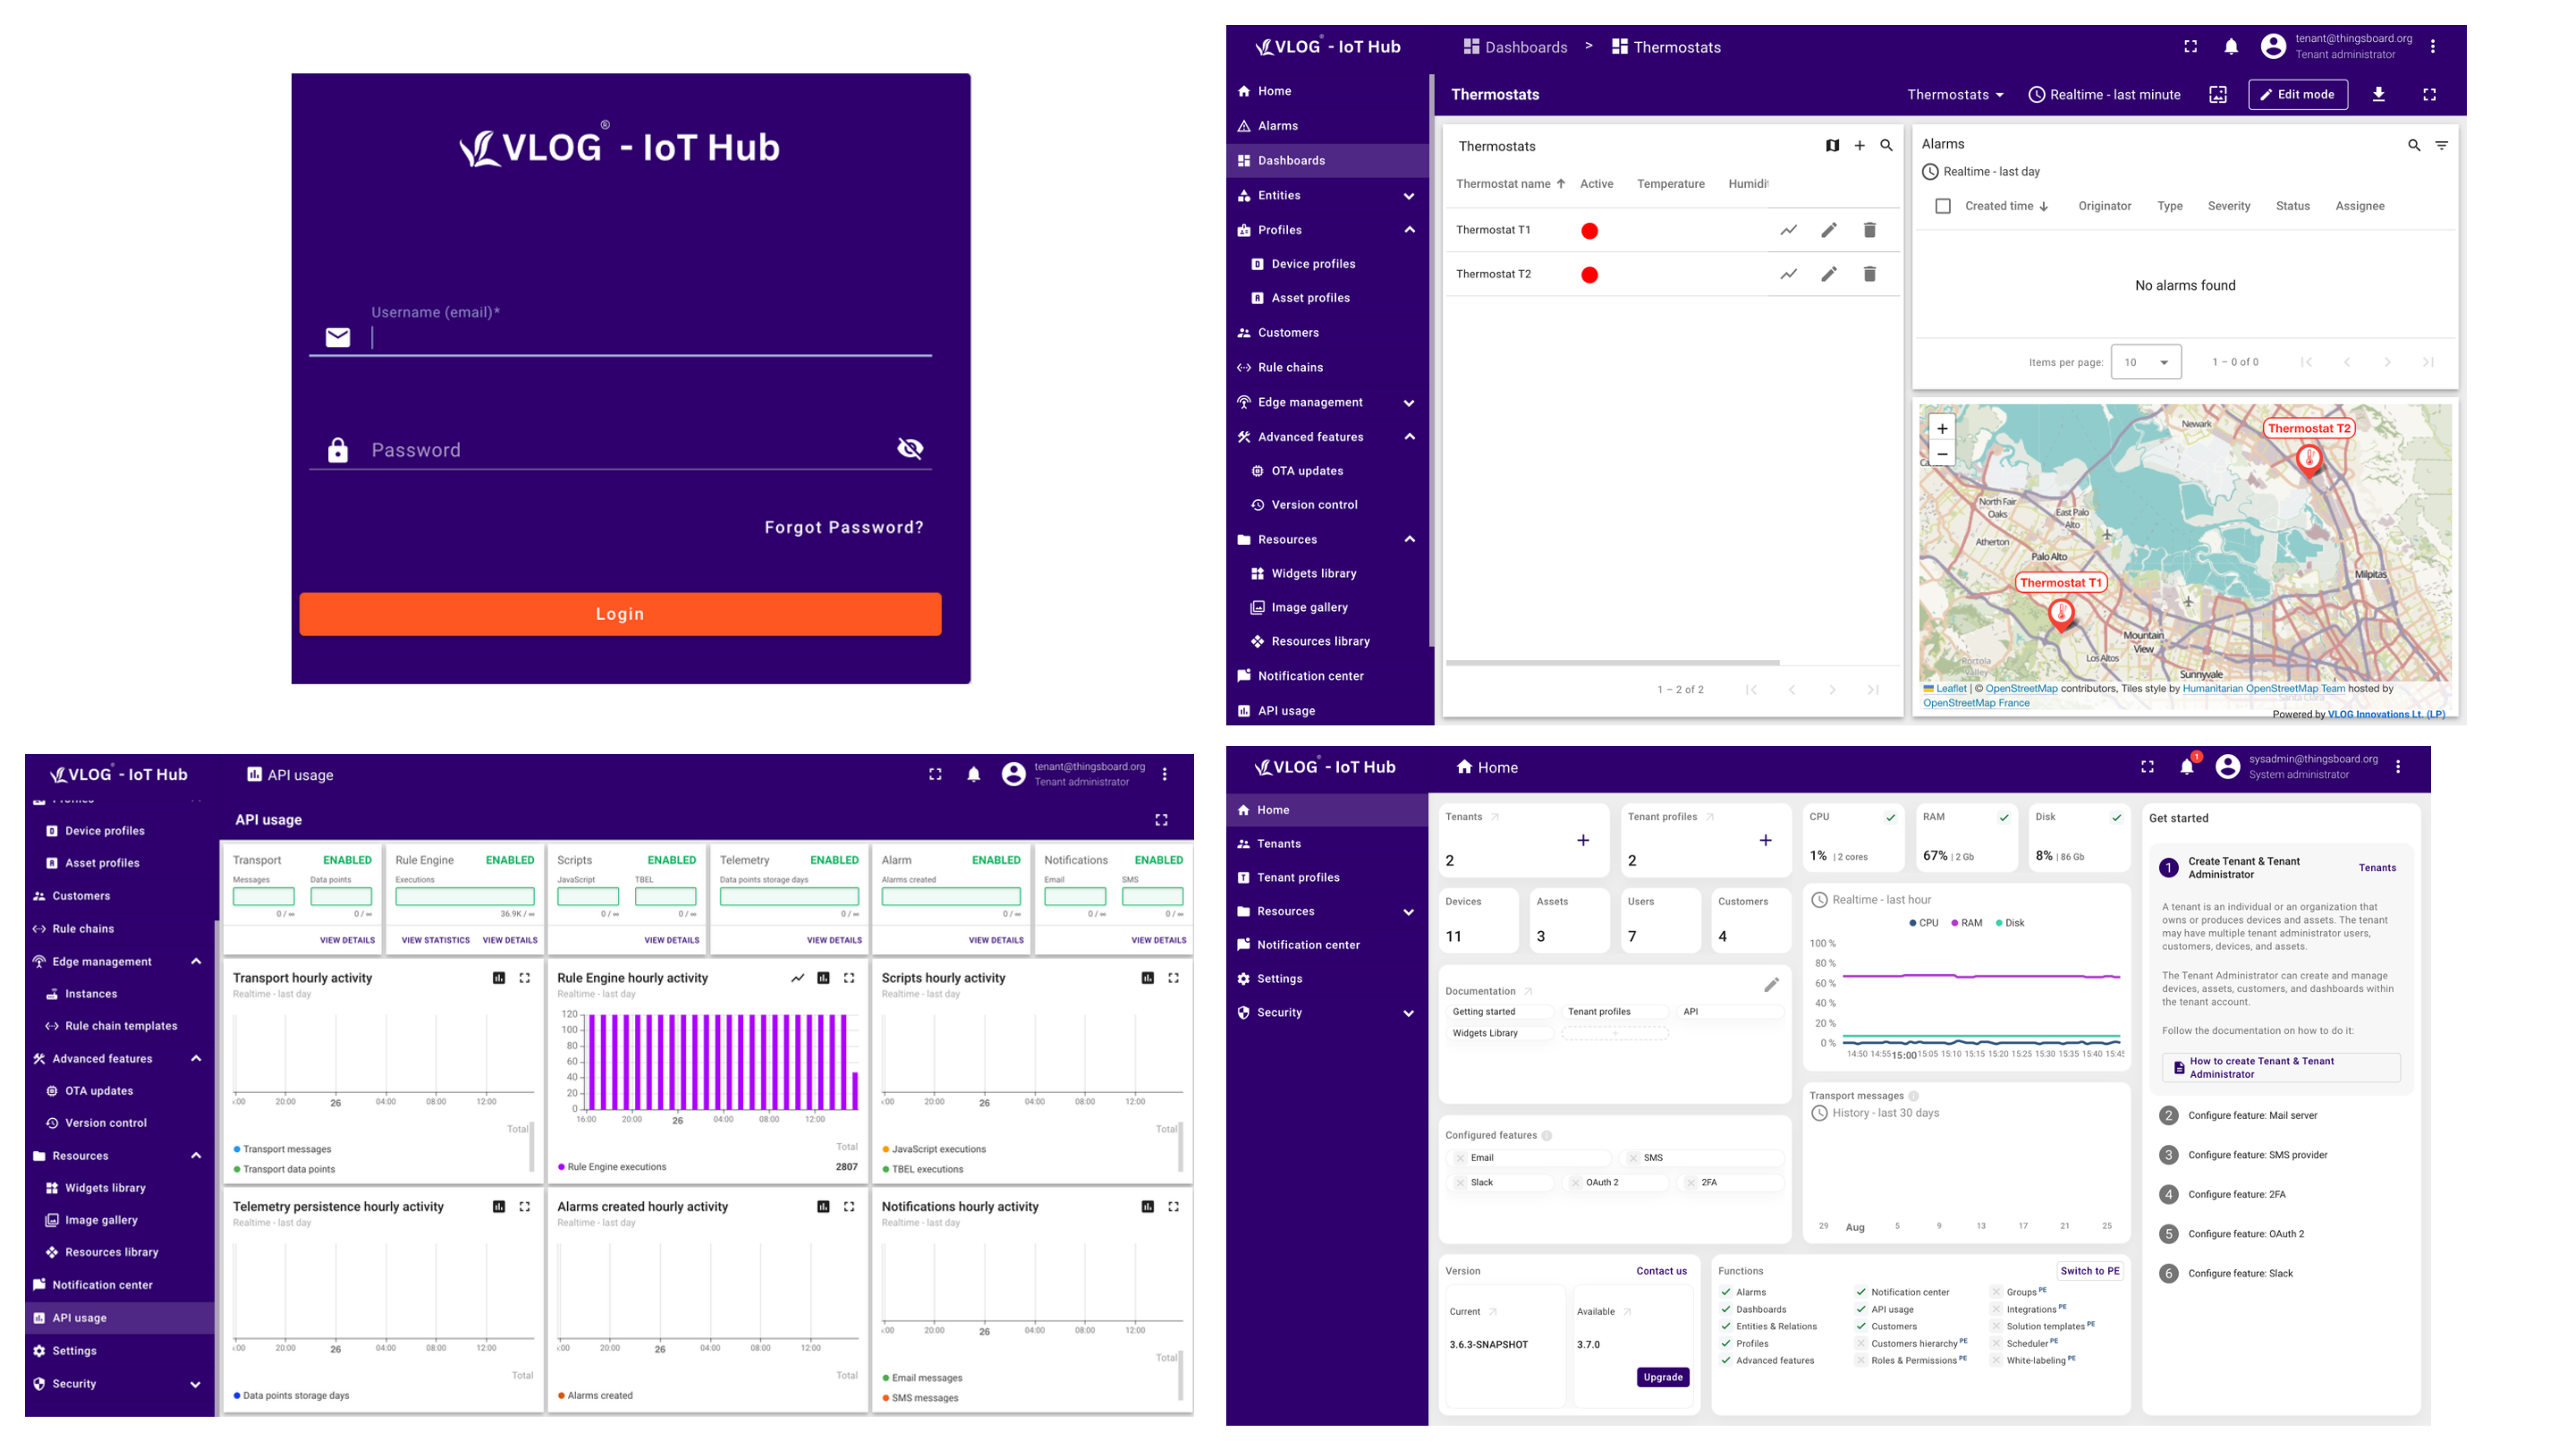Tick the select-all checkbox in Alarms table
This screenshot has width=2576, height=1449.
[x=1942, y=206]
